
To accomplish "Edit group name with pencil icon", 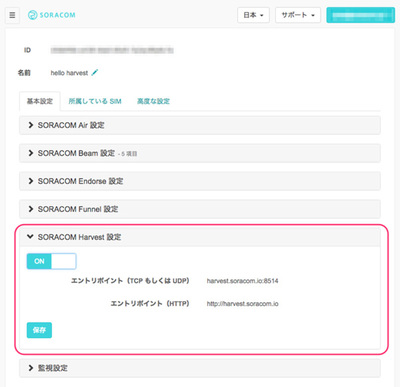I will point(95,72).
